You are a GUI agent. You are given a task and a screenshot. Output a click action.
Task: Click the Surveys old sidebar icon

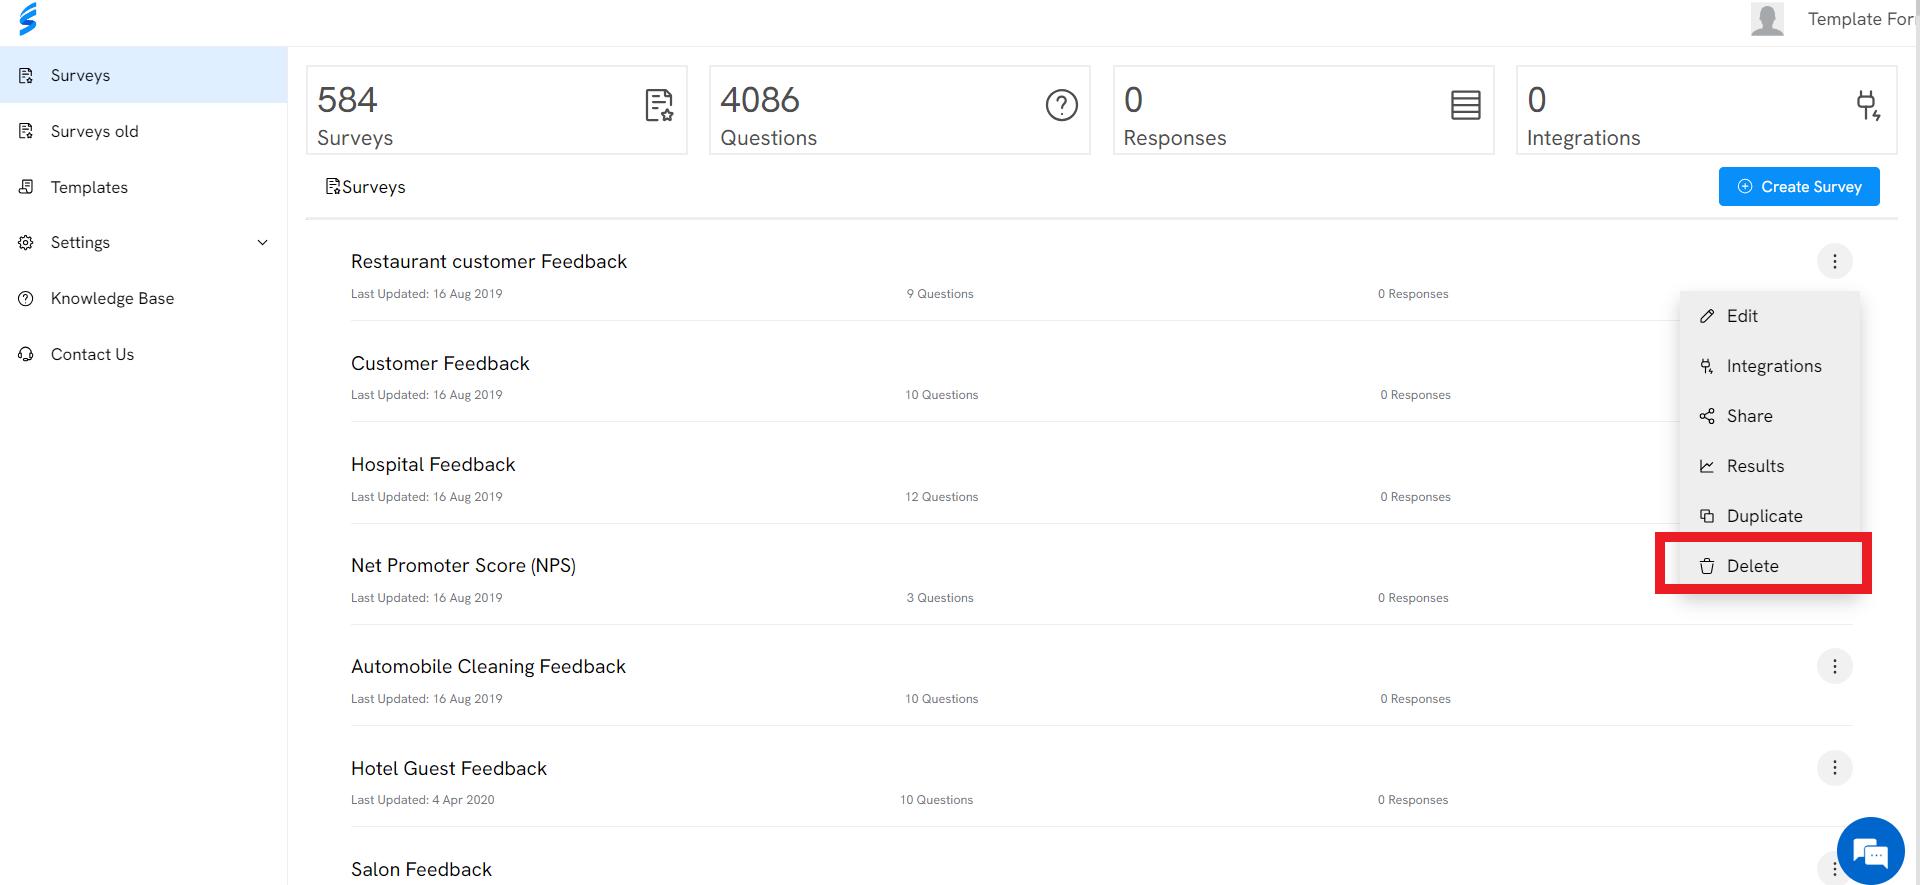click(x=26, y=131)
